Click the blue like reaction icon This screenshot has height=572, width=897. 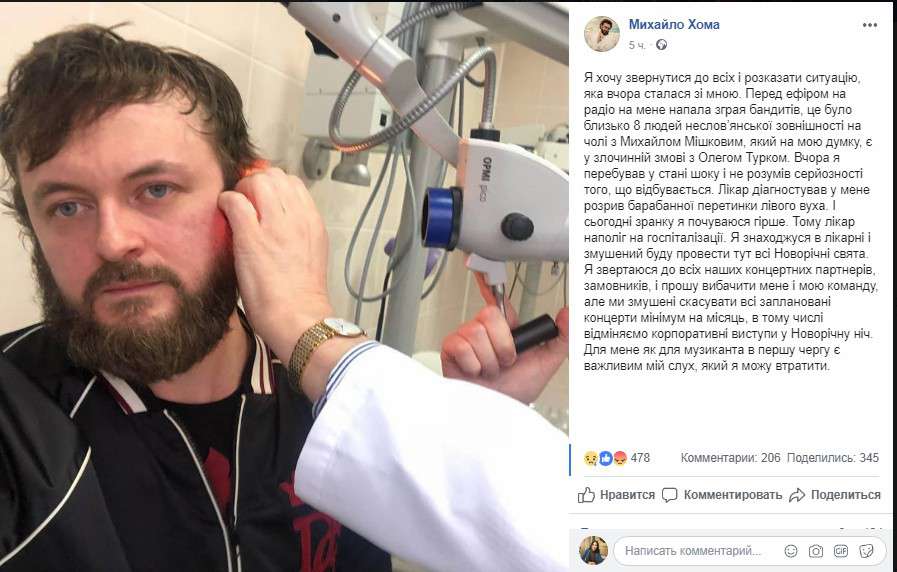coord(605,458)
